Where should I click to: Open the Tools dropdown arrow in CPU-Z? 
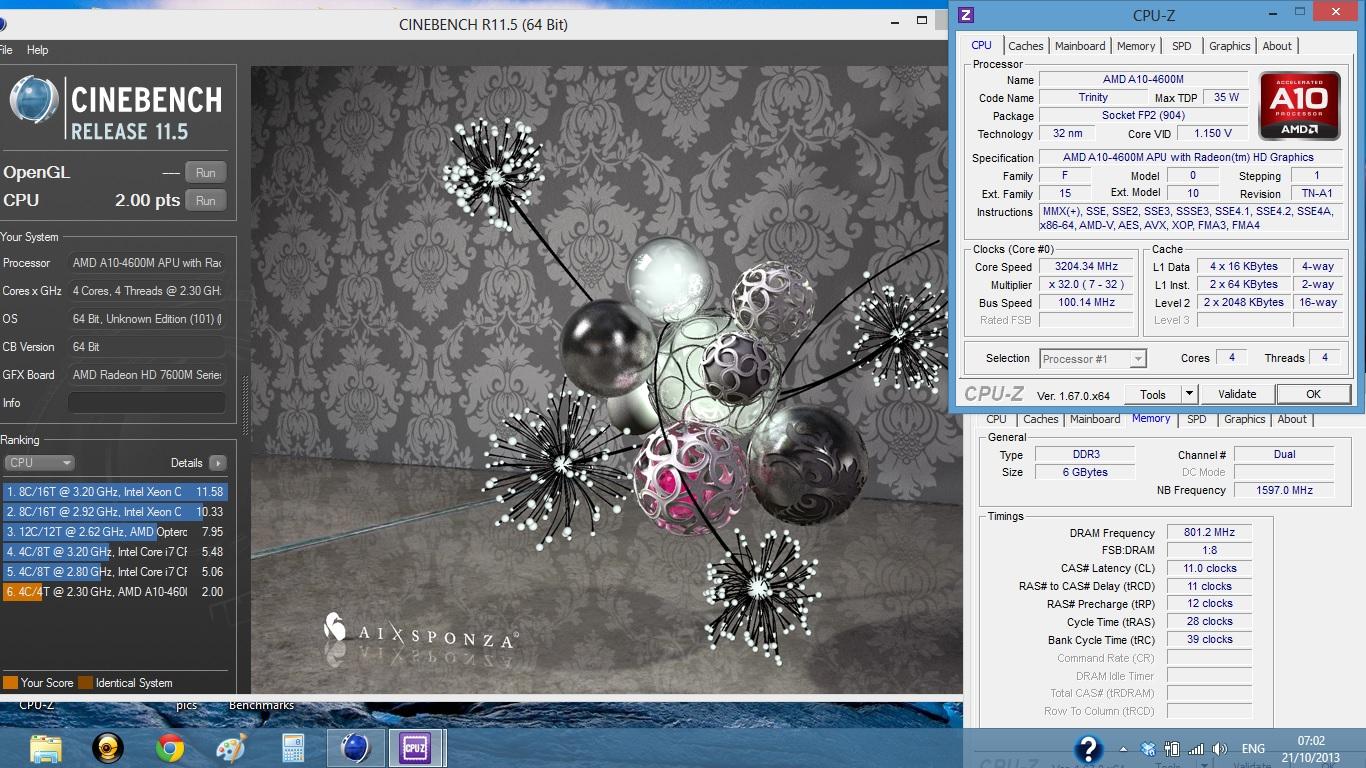(1189, 394)
